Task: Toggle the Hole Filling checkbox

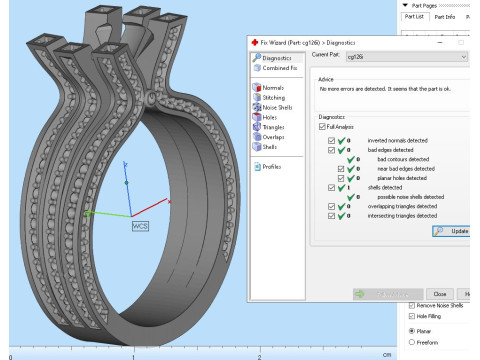Action: point(412,316)
